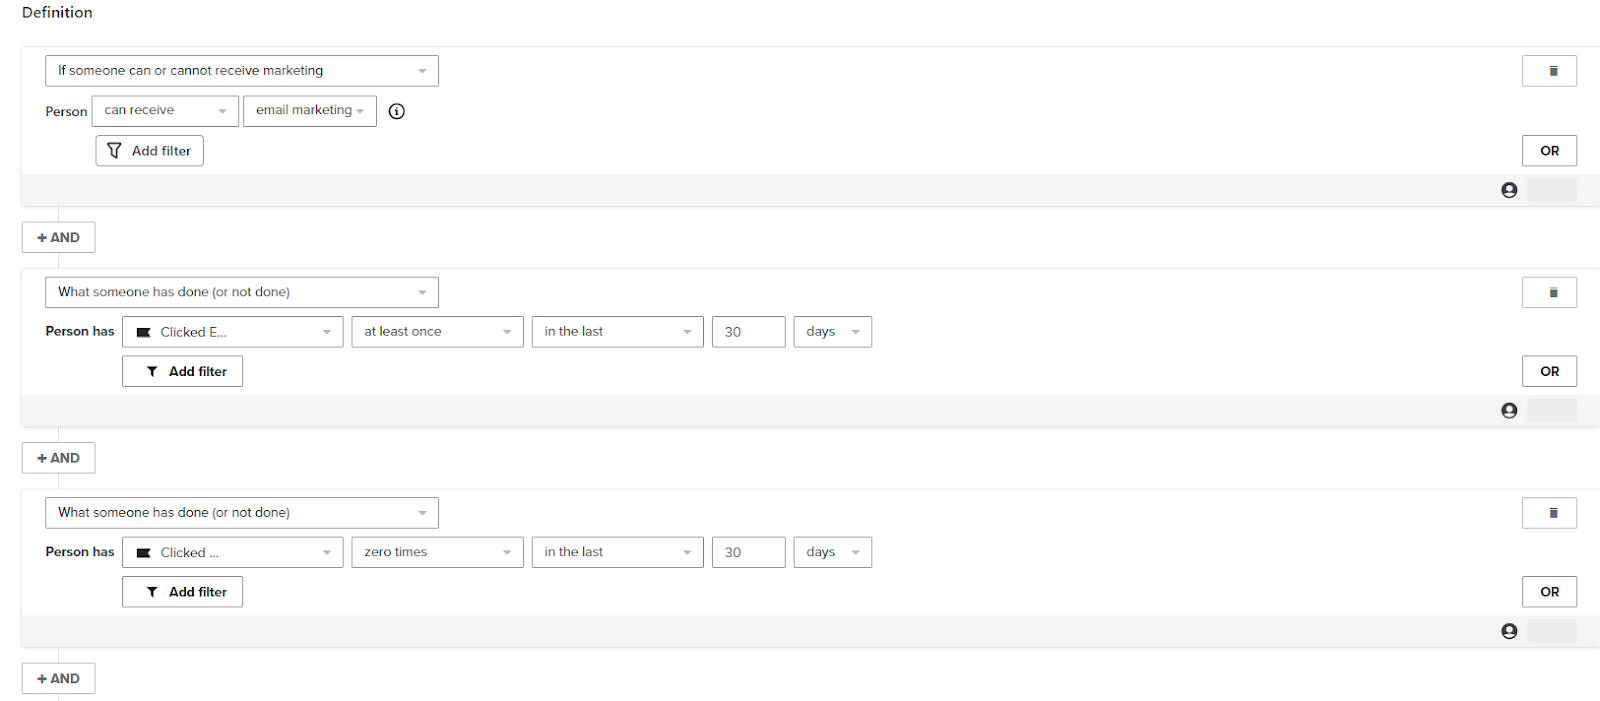Click Add filter in the 'zero times' condition
The image size is (1600, 701).
pos(182,592)
